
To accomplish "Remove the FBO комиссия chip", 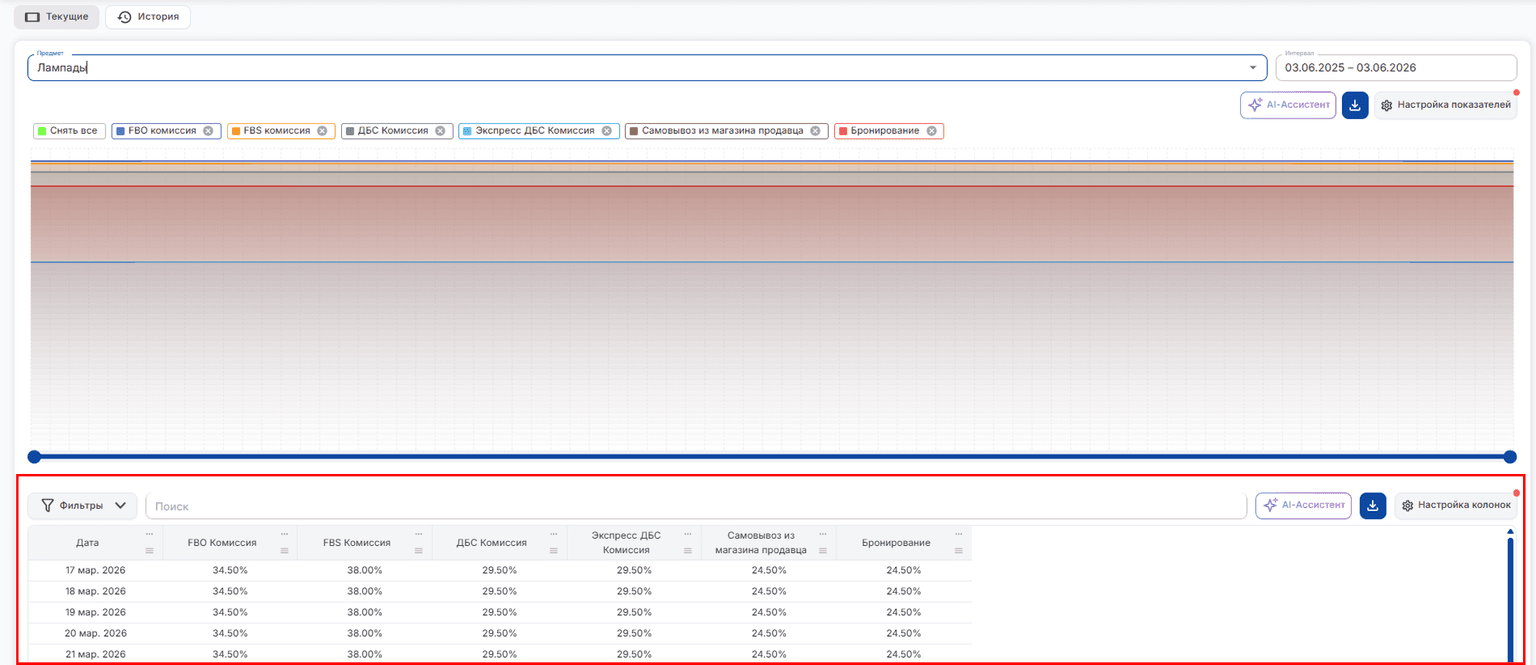I will click(x=208, y=131).
